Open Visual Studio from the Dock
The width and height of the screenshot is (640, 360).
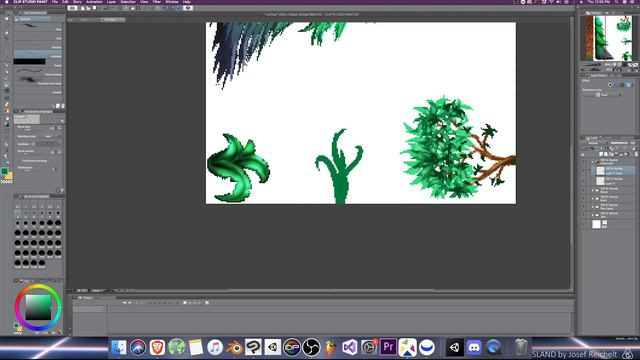point(350,347)
